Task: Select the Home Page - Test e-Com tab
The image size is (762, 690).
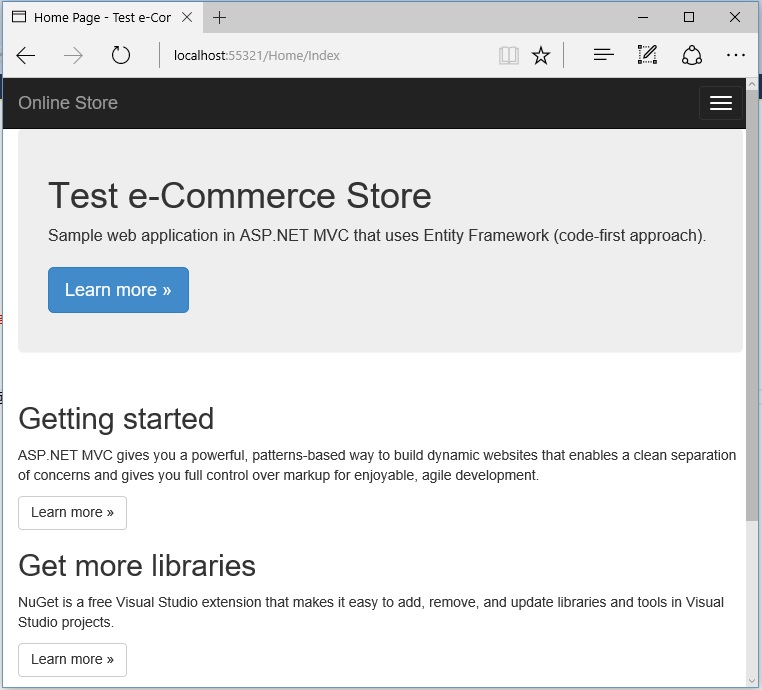Action: pos(103,17)
